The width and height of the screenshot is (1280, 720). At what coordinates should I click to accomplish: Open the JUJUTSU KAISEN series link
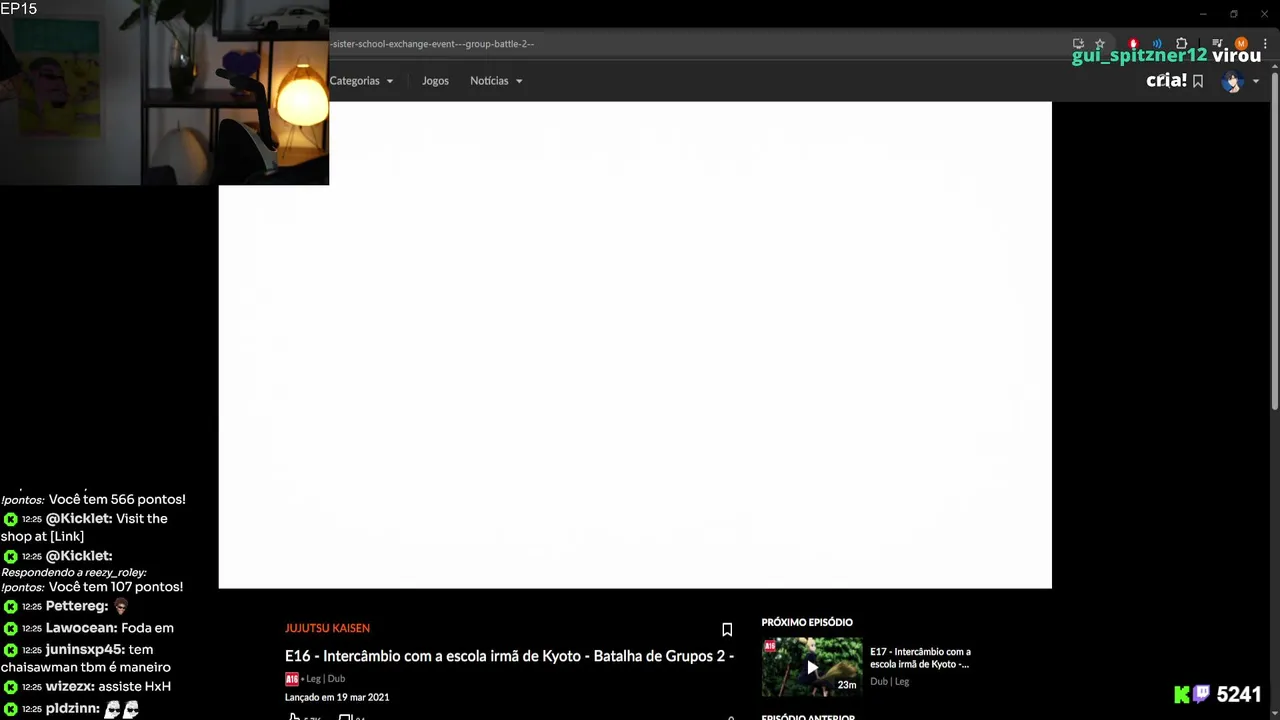pos(327,628)
